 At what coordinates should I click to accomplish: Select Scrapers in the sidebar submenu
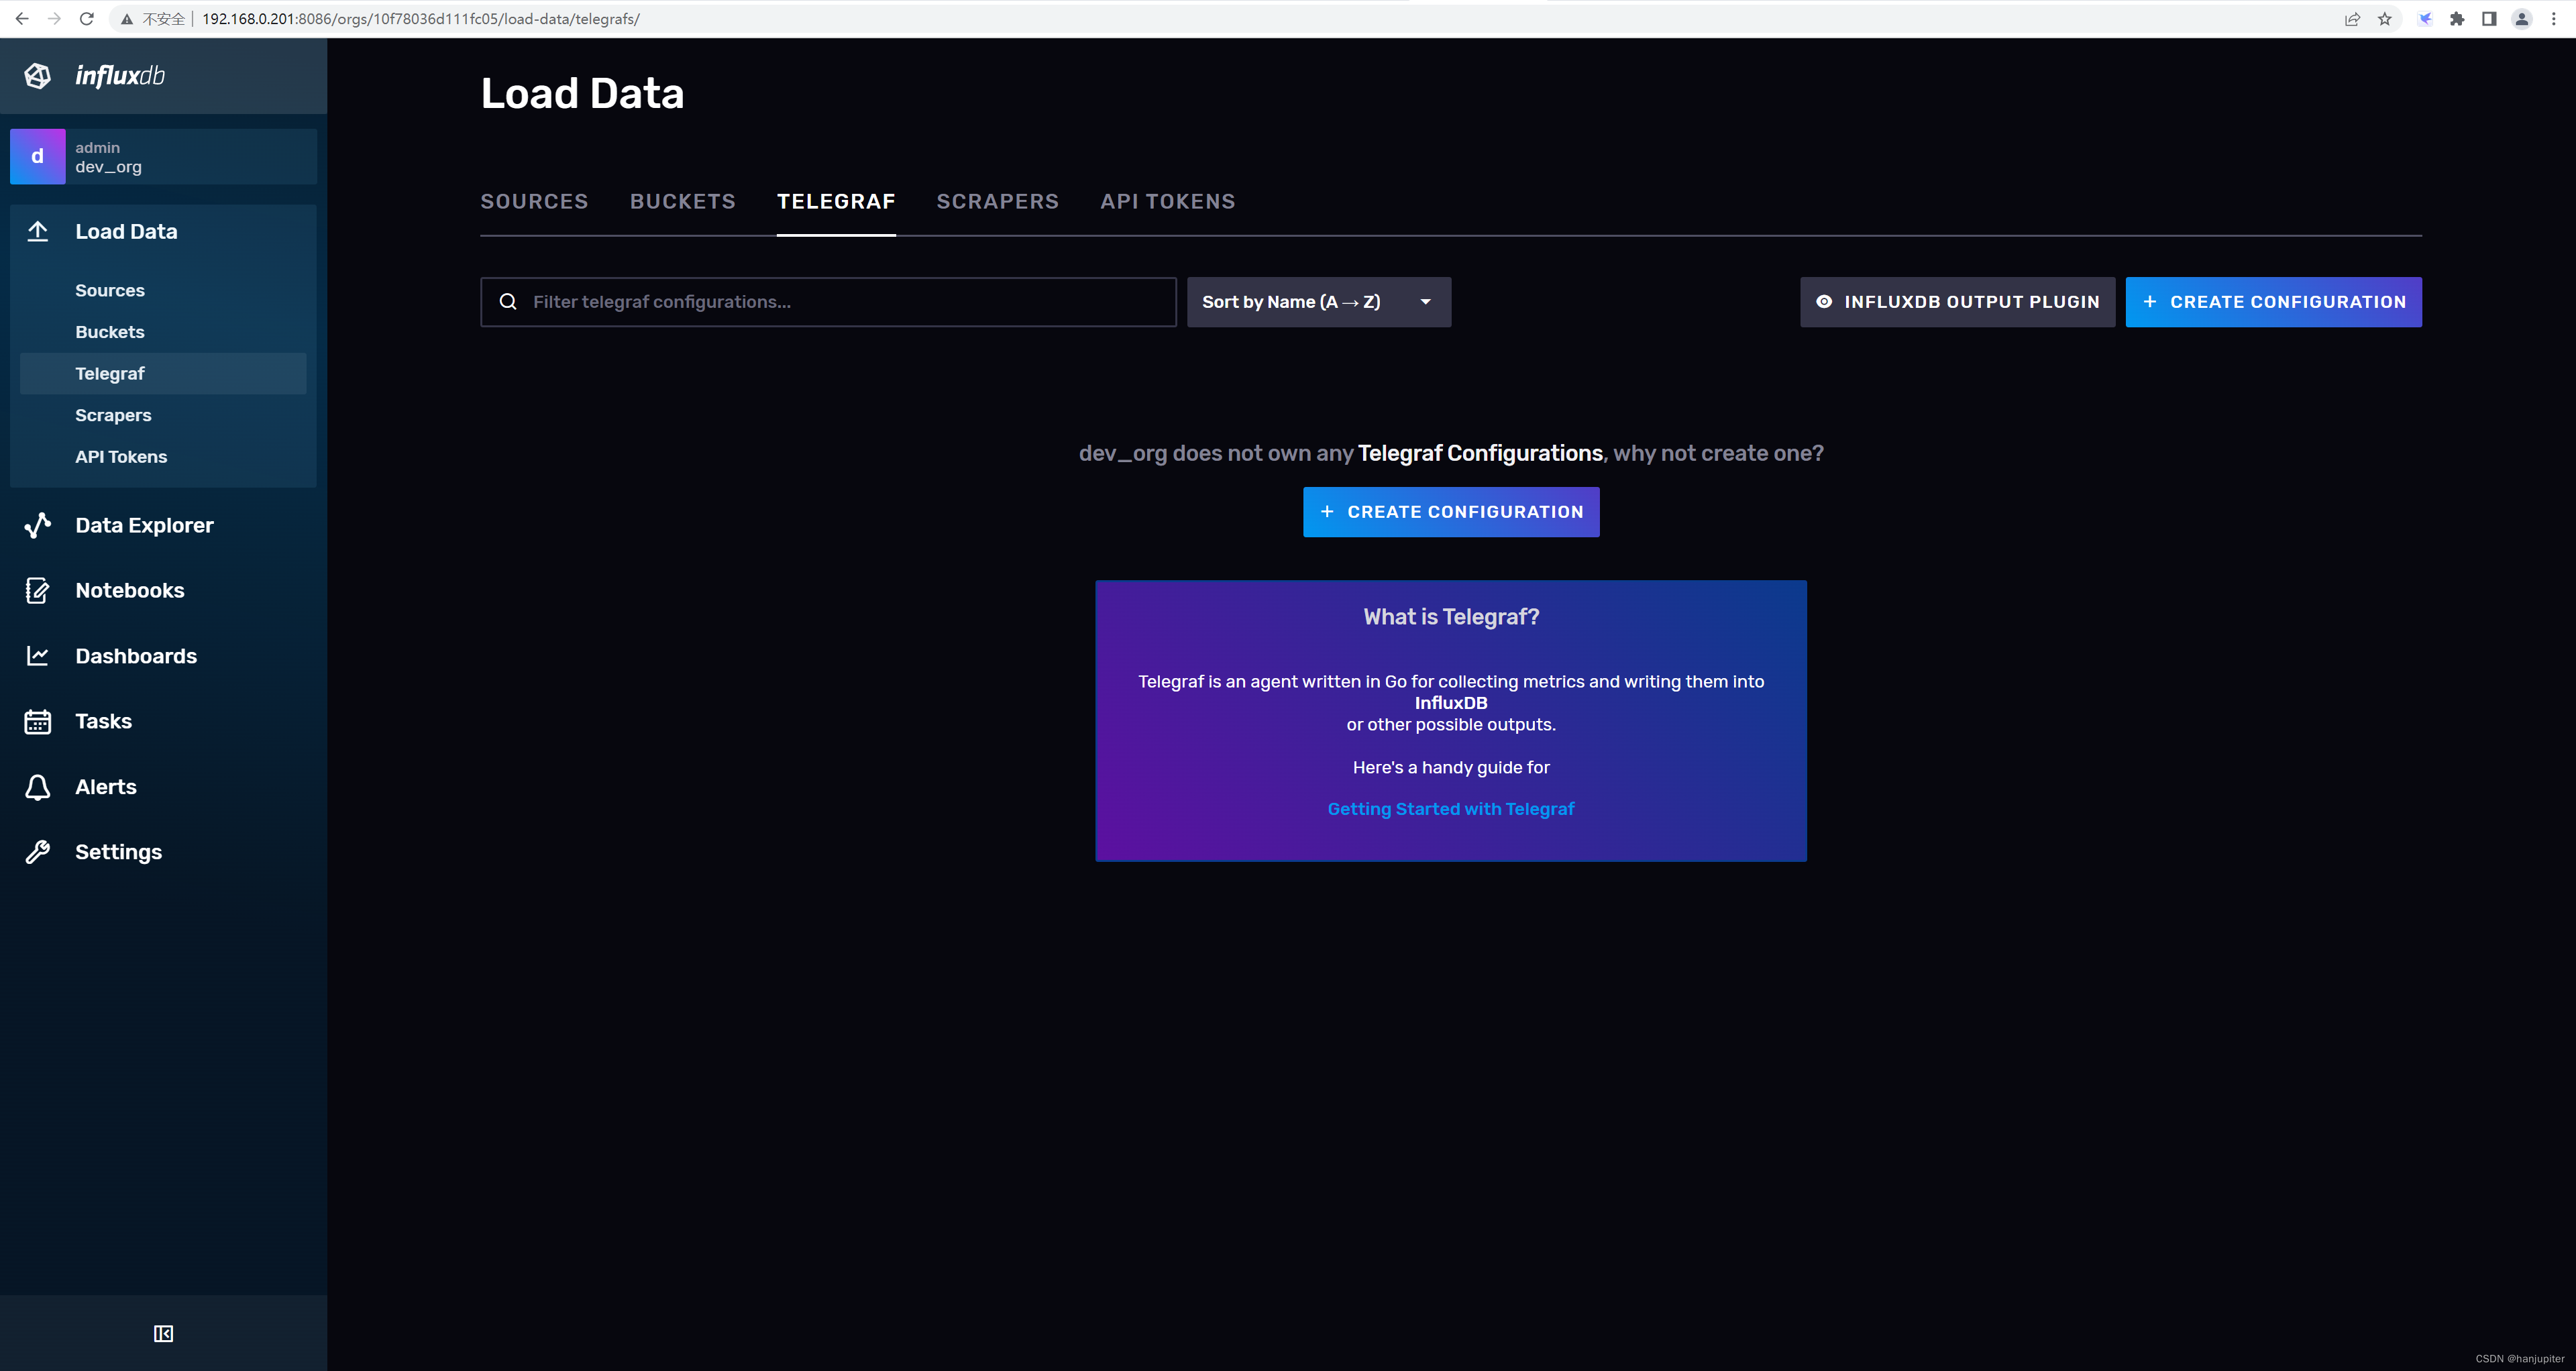113,415
